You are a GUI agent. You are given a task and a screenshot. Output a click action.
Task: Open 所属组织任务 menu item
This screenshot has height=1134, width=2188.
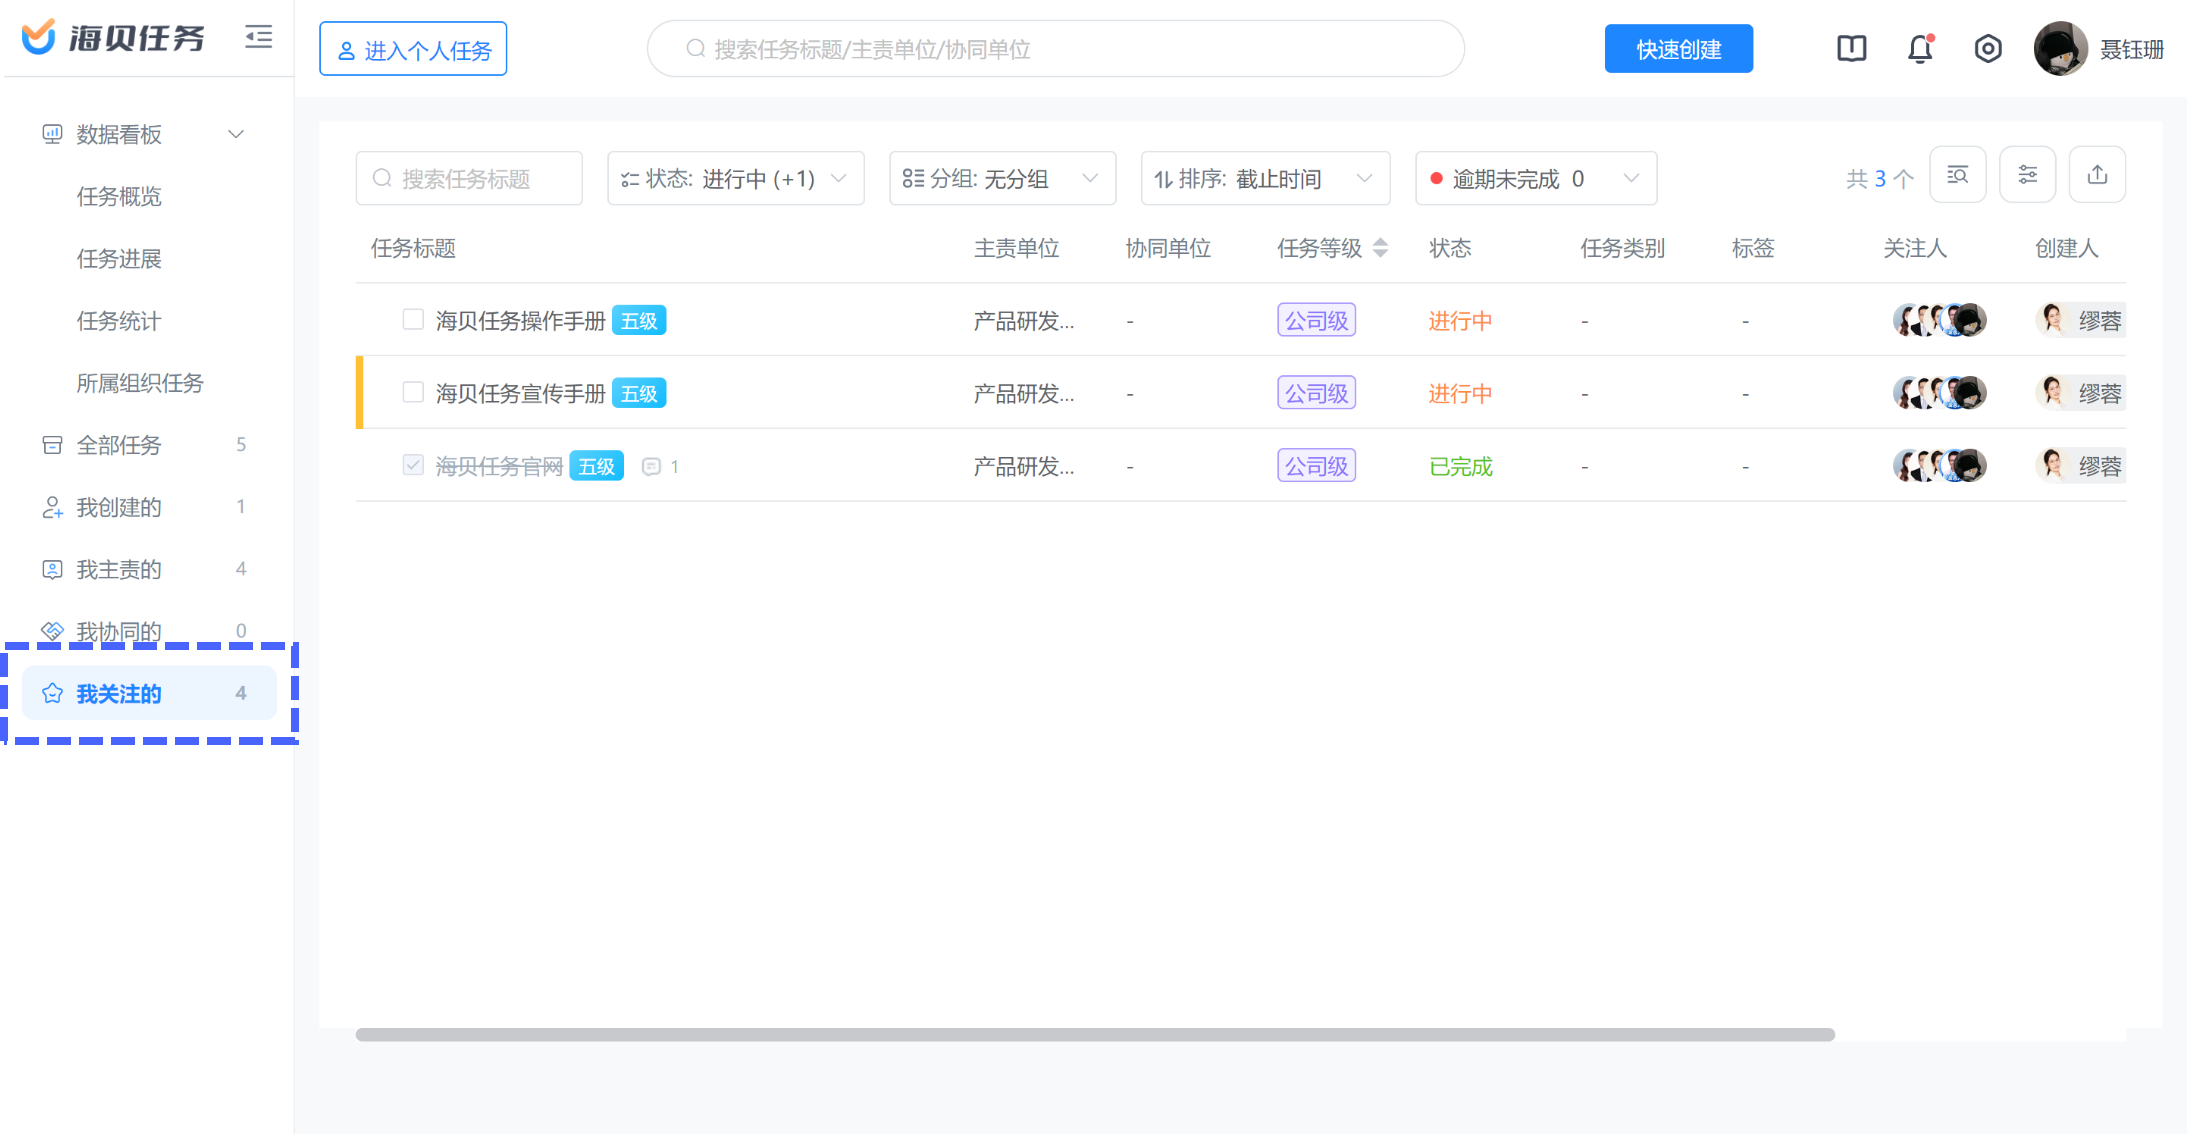tap(140, 383)
